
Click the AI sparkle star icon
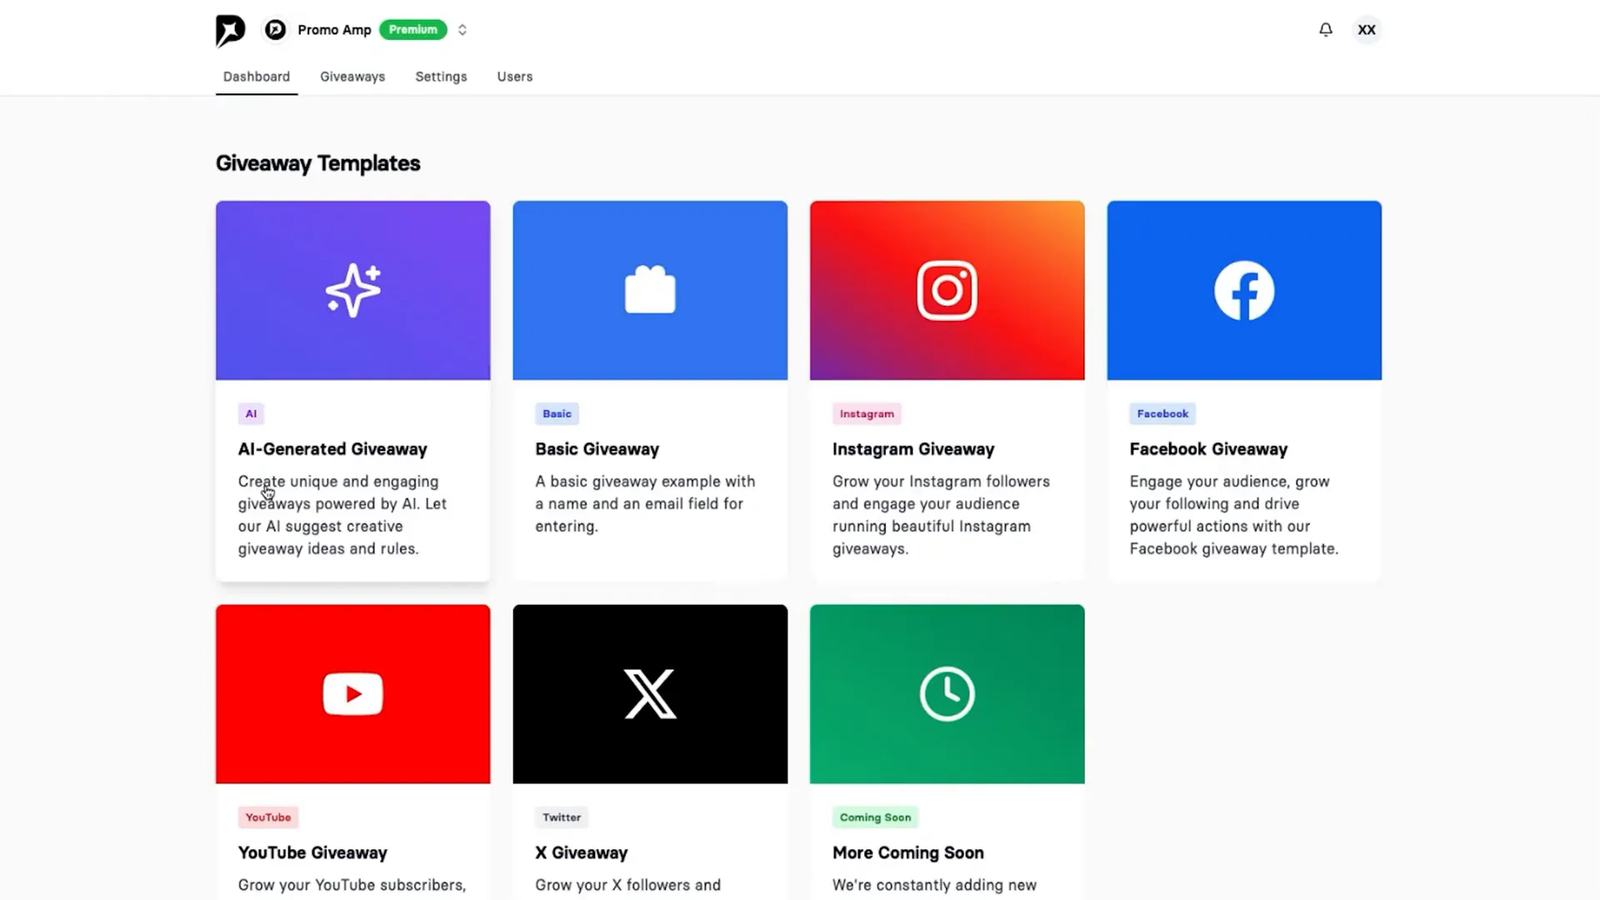point(353,290)
